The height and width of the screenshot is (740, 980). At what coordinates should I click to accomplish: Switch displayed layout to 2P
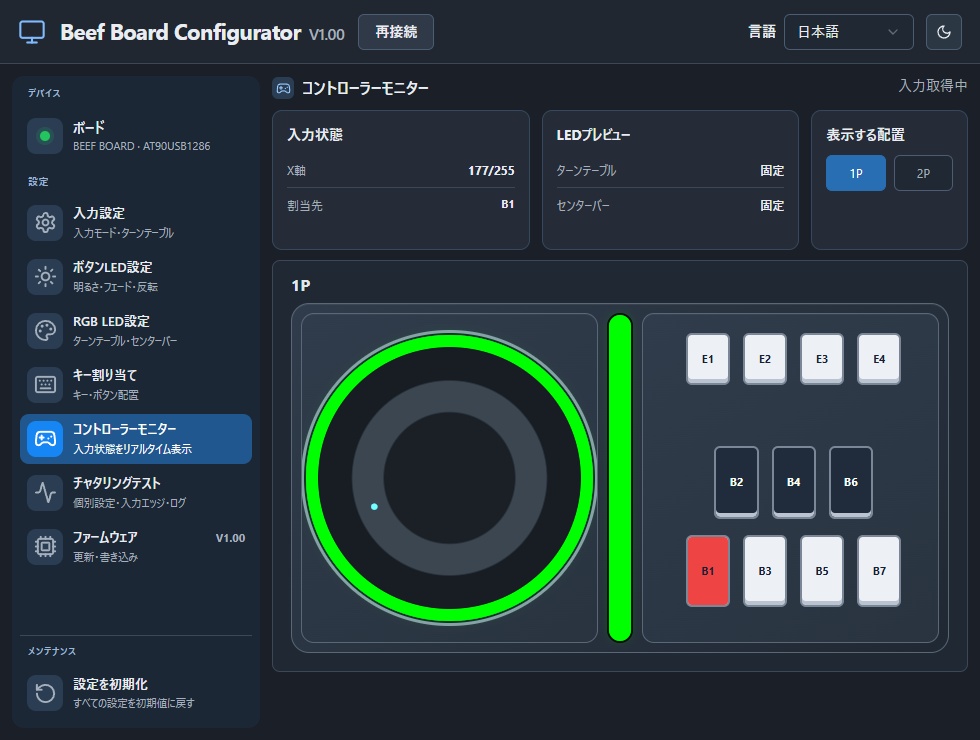coord(923,173)
